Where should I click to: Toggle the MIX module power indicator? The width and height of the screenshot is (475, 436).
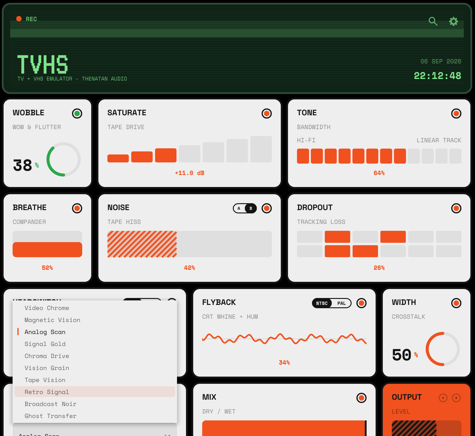point(361,398)
